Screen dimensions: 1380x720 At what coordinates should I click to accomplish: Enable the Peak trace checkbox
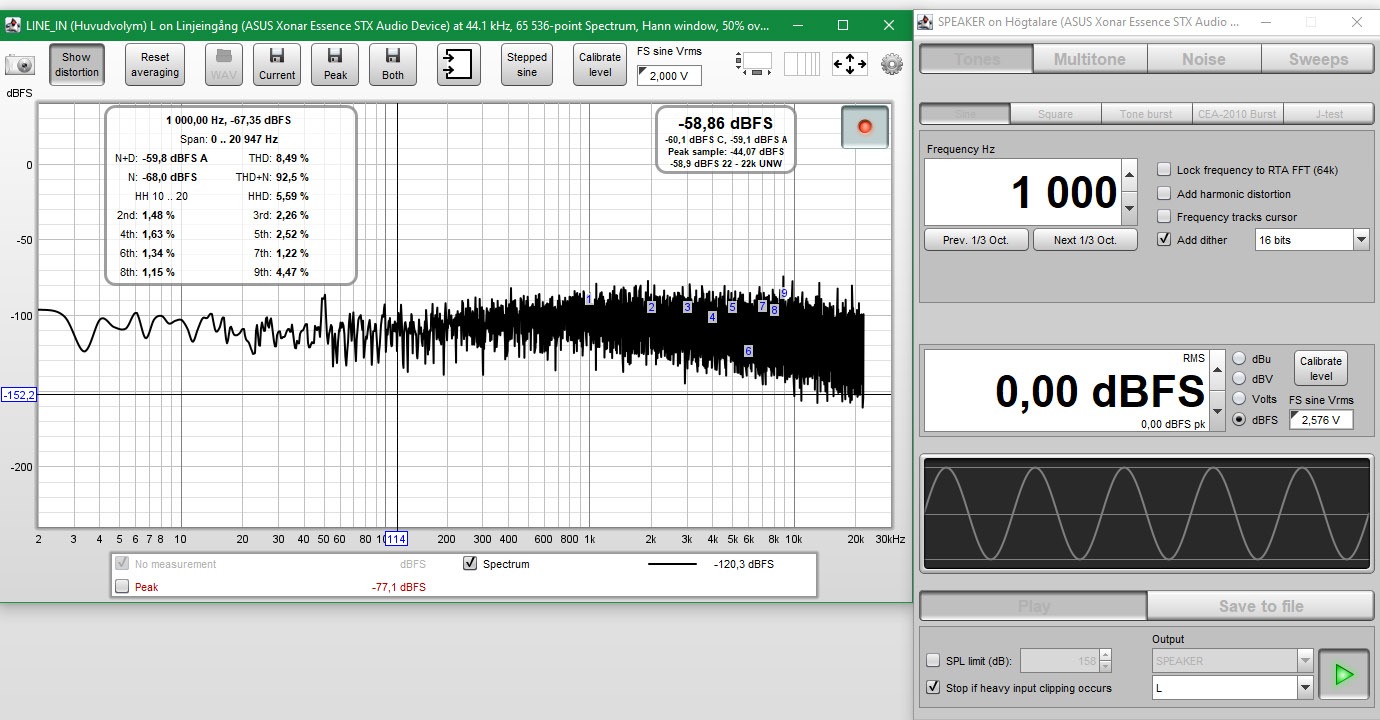tap(122, 587)
